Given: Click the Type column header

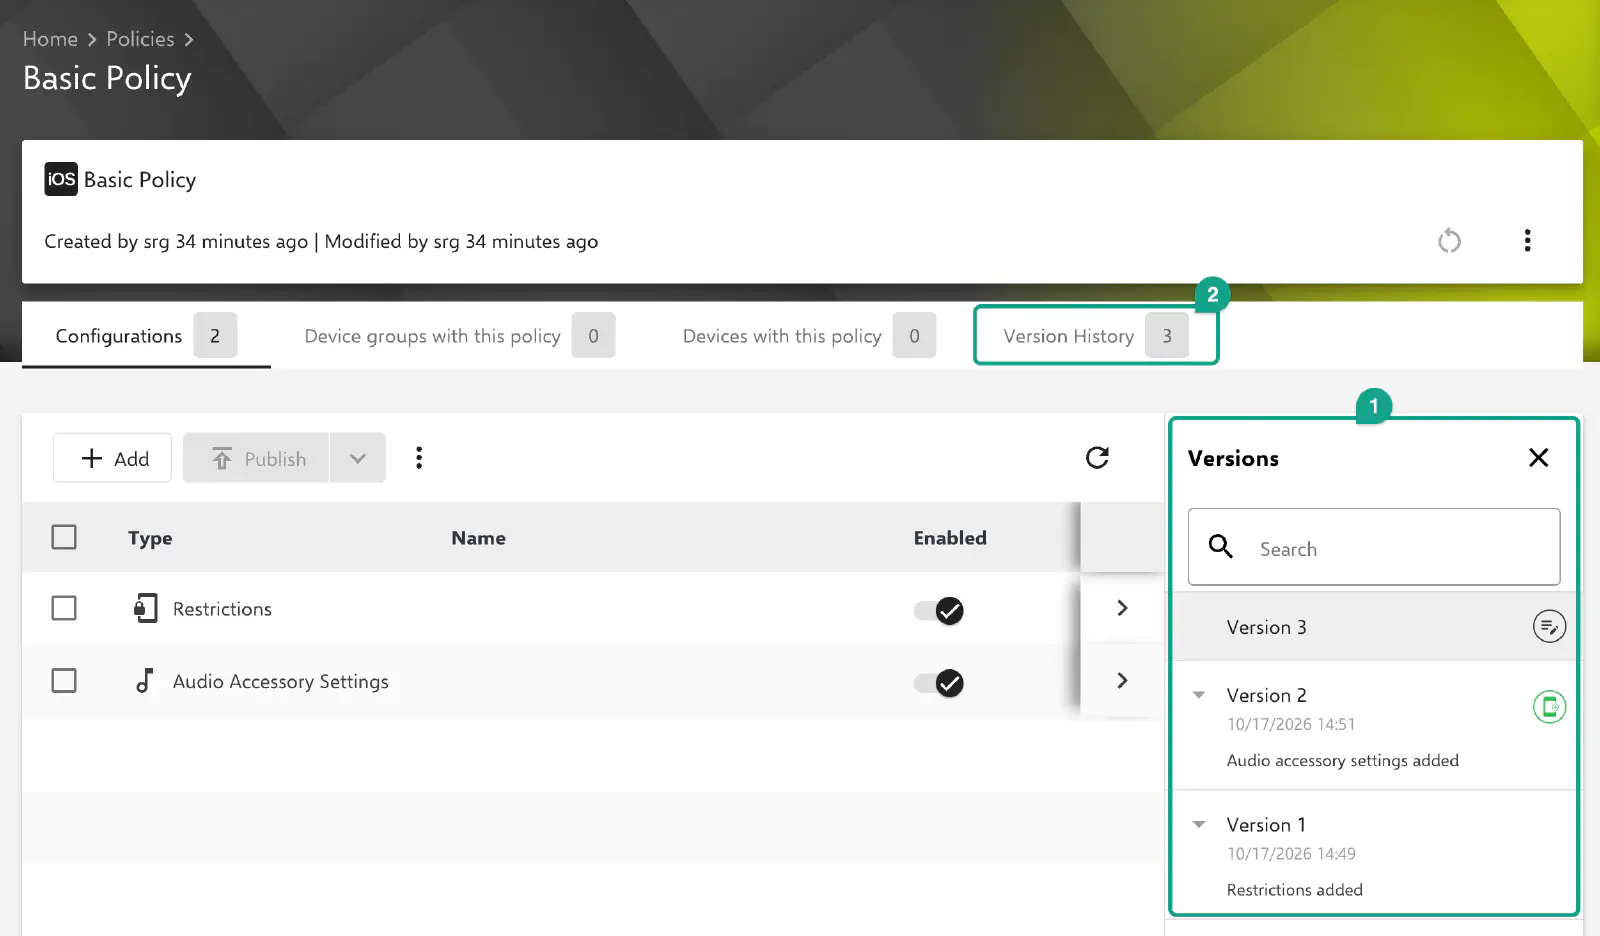Looking at the screenshot, I should 150,538.
